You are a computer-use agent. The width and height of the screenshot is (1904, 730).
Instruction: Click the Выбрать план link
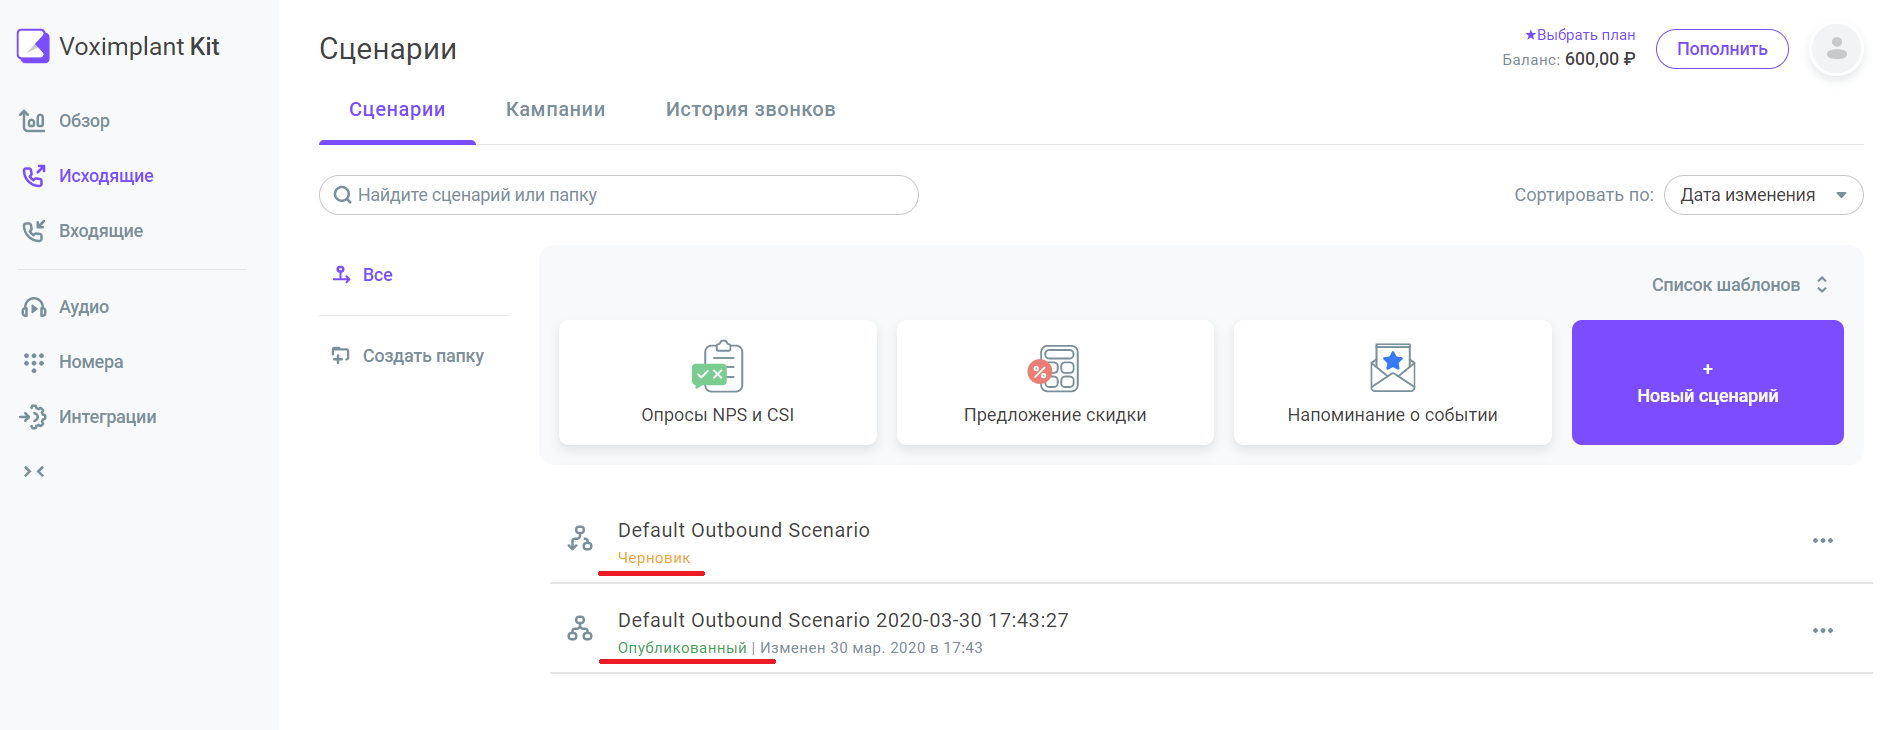(1580, 35)
